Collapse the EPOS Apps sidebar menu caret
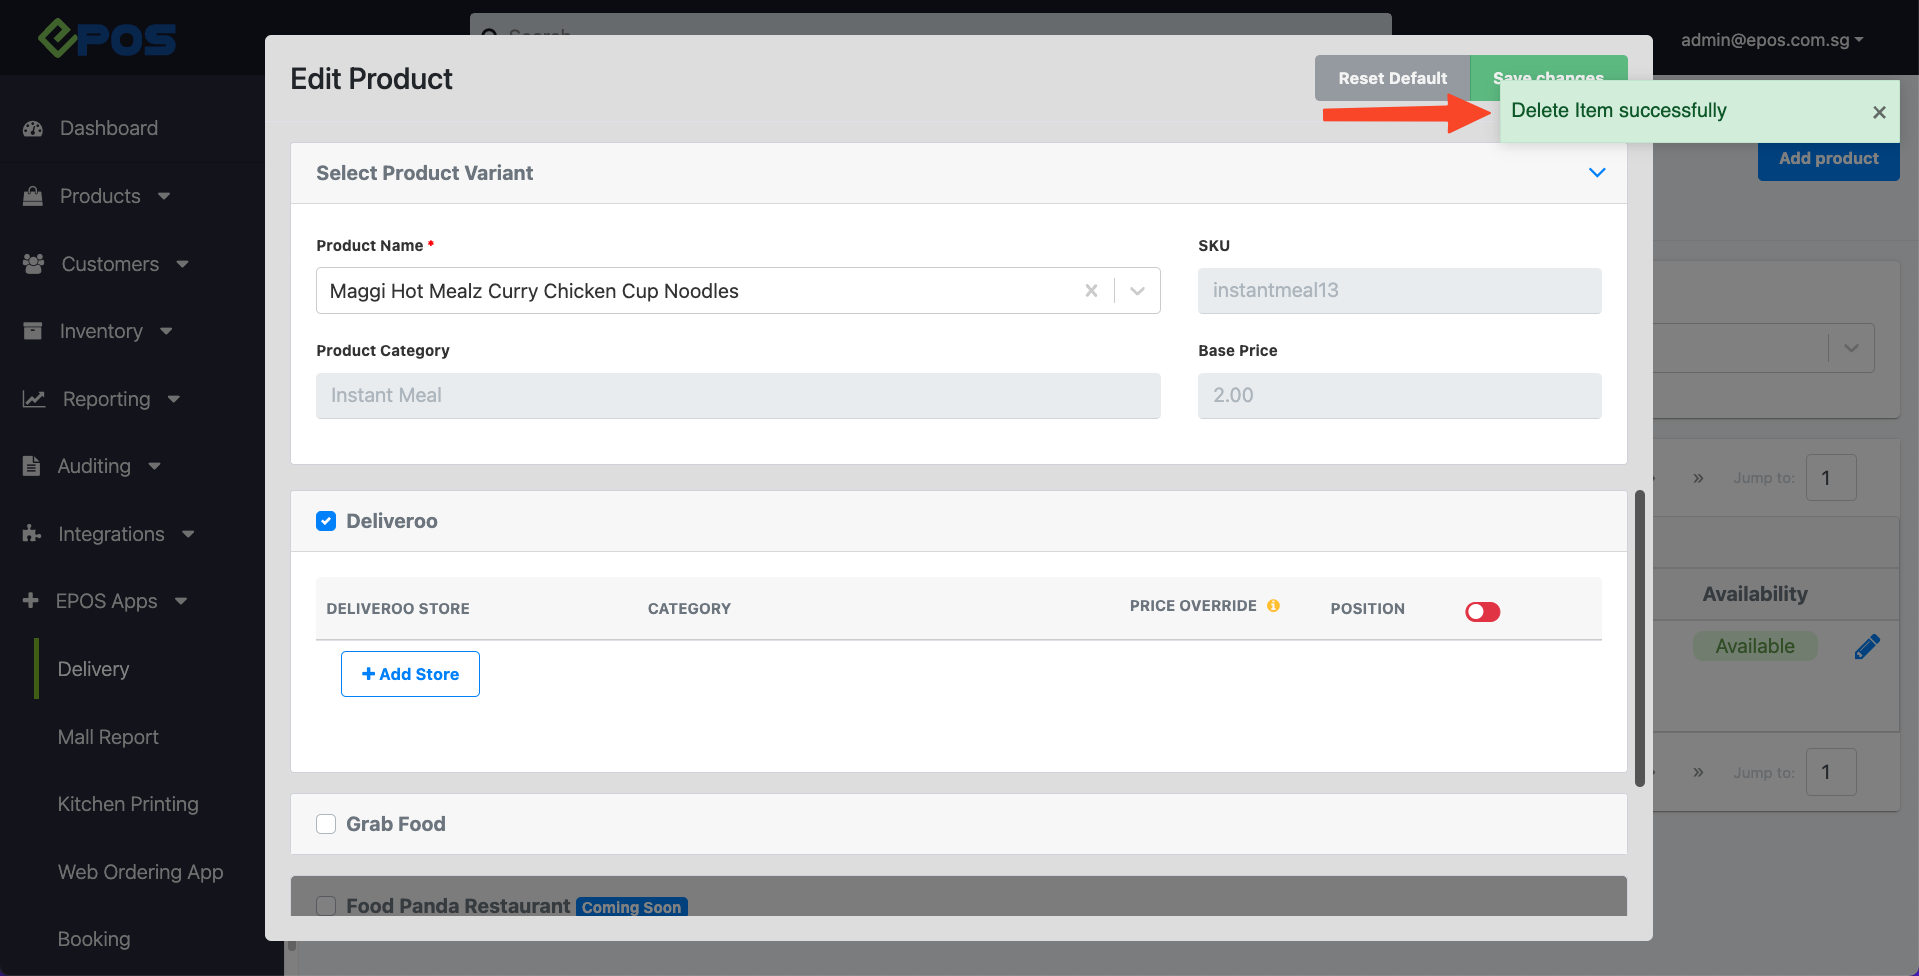This screenshot has width=1919, height=976. (182, 601)
